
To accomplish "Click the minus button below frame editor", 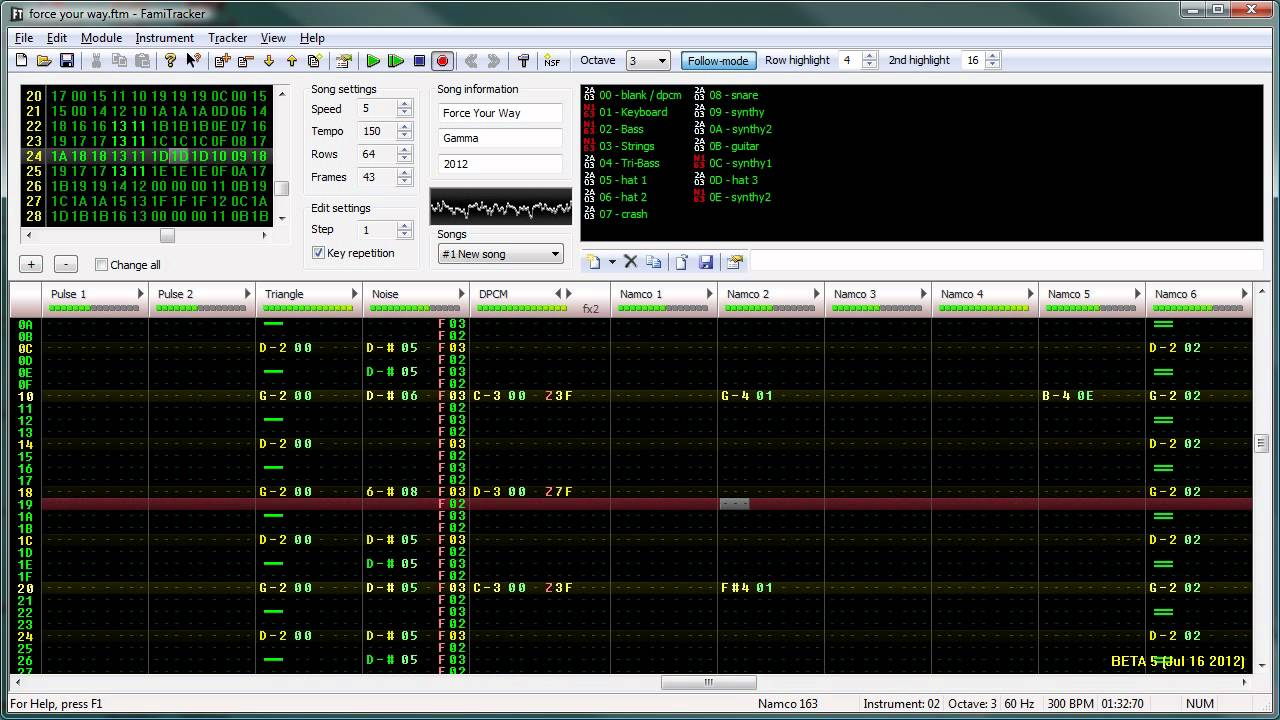I will click(65, 265).
